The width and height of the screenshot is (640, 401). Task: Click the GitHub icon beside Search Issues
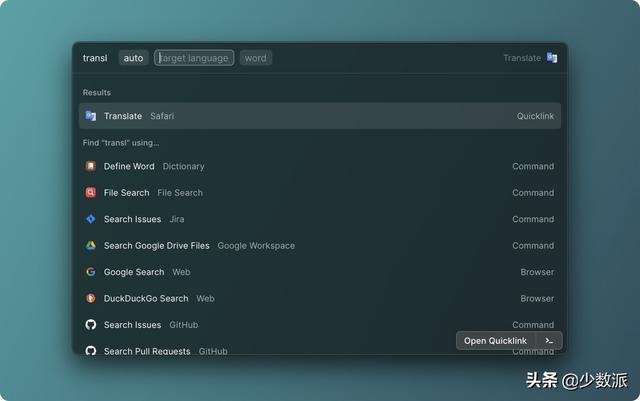coord(91,325)
